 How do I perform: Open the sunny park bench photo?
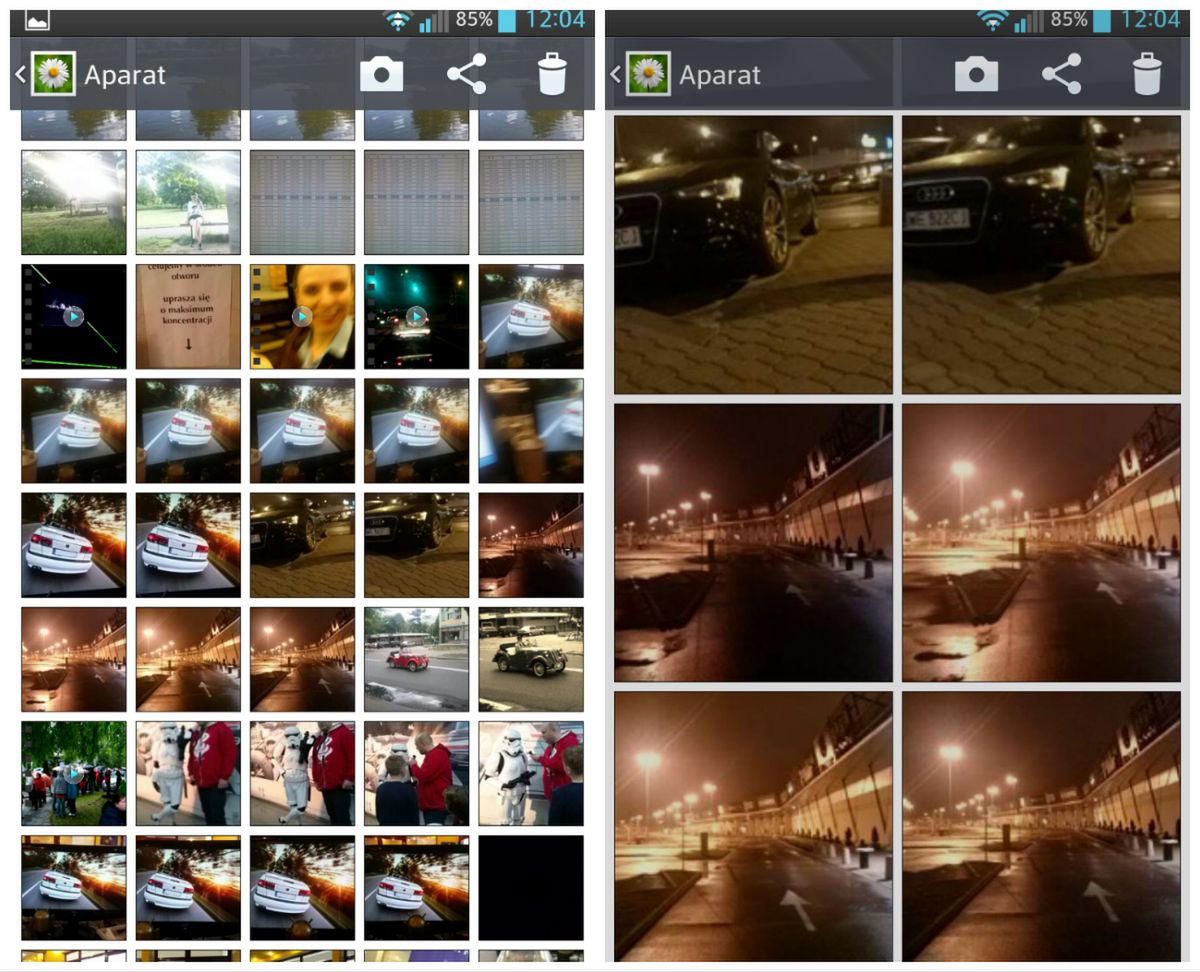(x=74, y=202)
